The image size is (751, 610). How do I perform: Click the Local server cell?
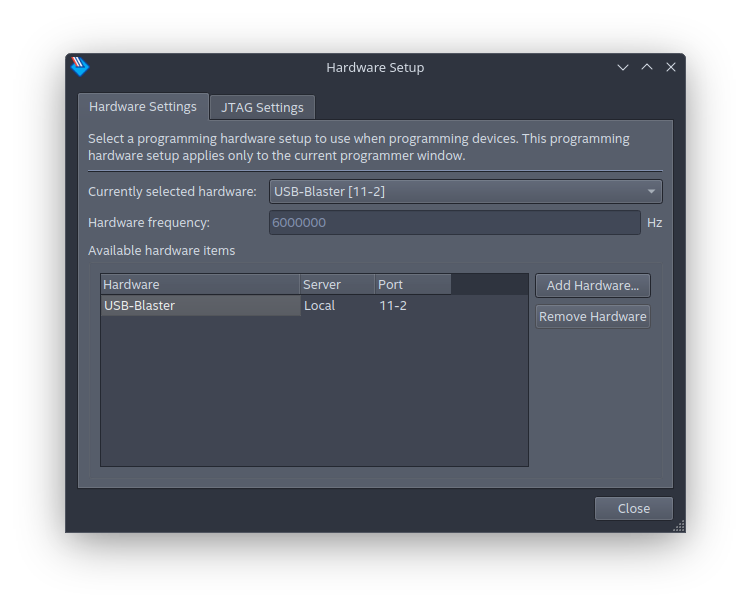pyautogui.click(x=337, y=306)
